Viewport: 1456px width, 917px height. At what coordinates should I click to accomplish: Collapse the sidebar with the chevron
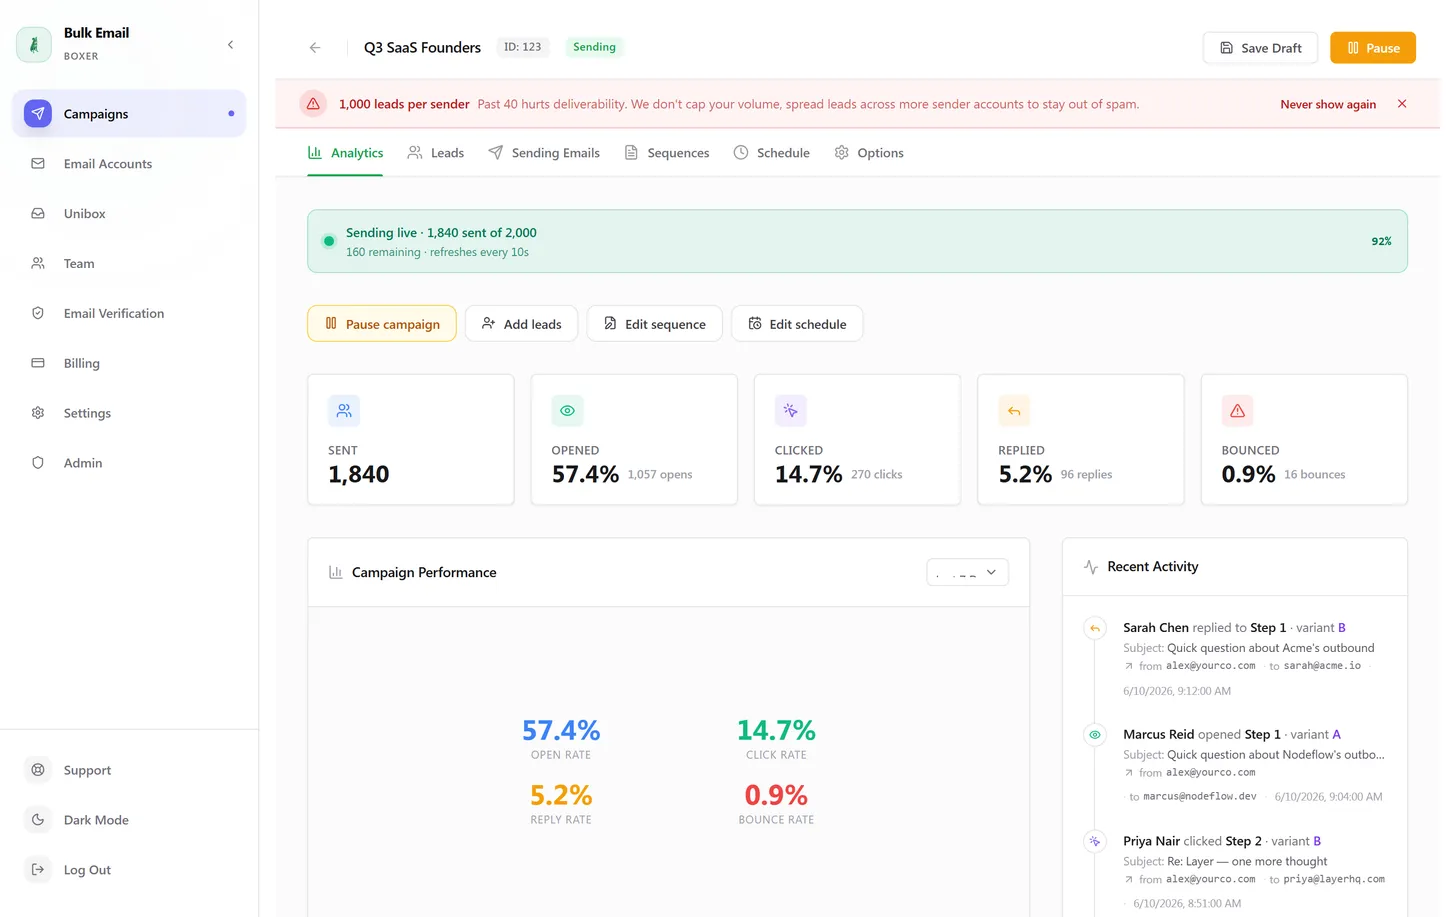pyautogui.click(x=230, y=45)
